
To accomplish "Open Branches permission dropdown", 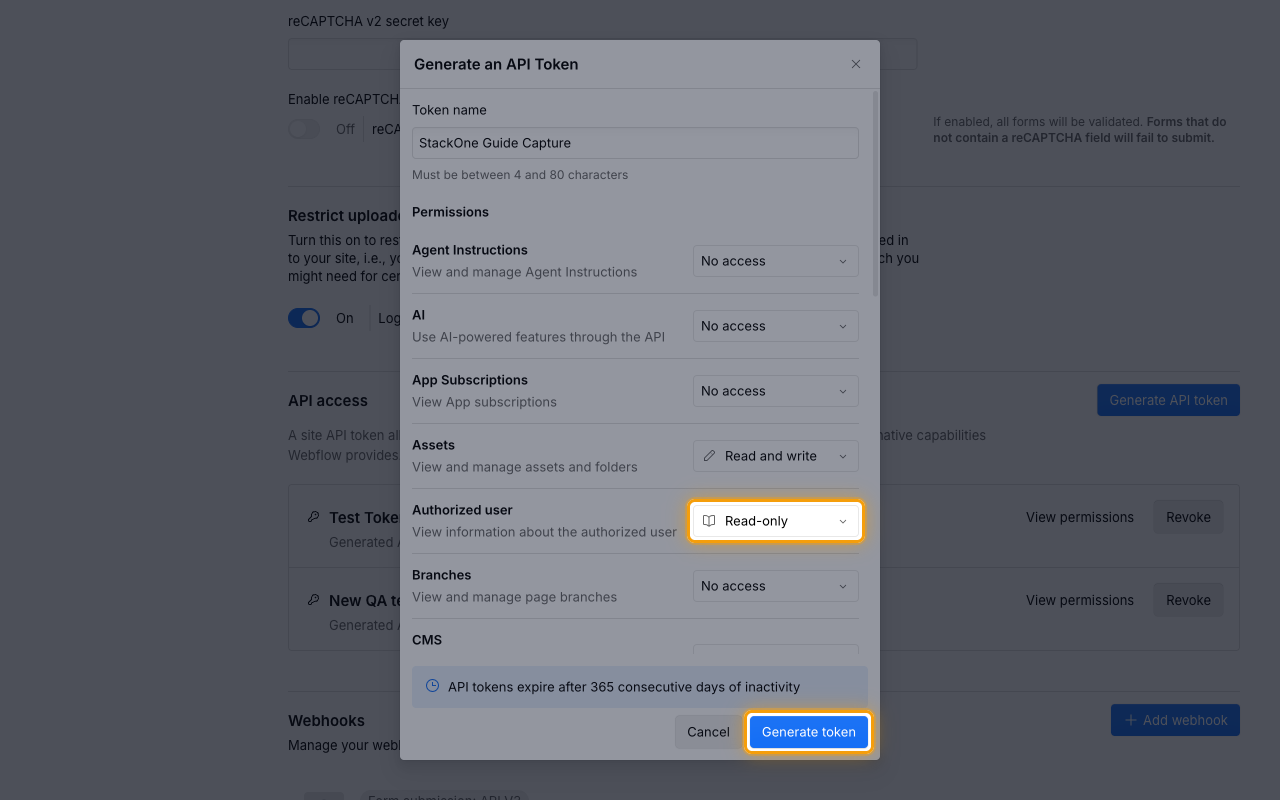I will tap(776, 586).
